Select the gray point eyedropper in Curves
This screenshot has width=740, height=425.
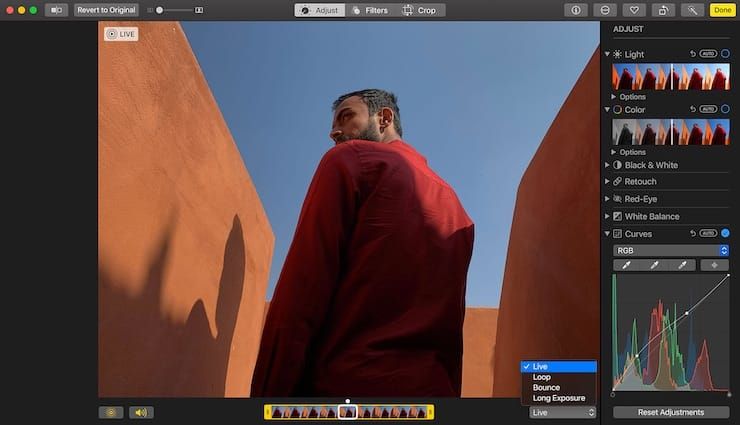(654, 265)
